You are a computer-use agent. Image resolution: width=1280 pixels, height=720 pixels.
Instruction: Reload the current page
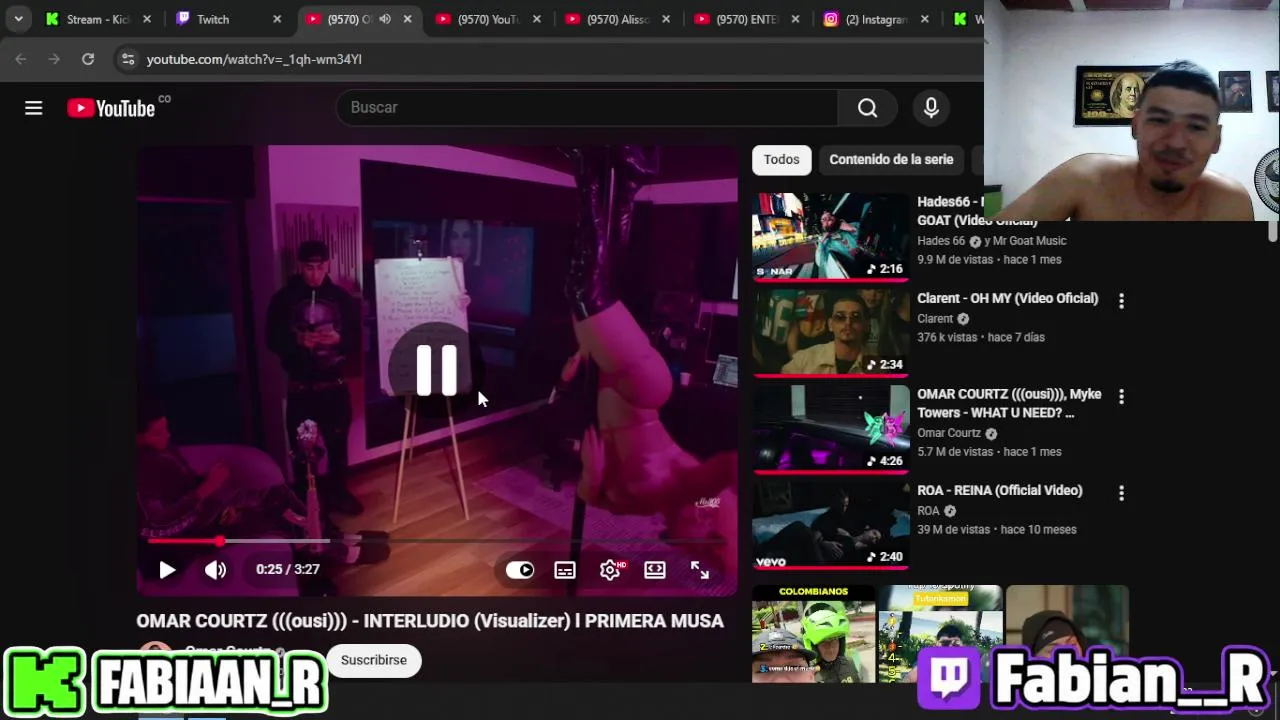click(88, 60)
